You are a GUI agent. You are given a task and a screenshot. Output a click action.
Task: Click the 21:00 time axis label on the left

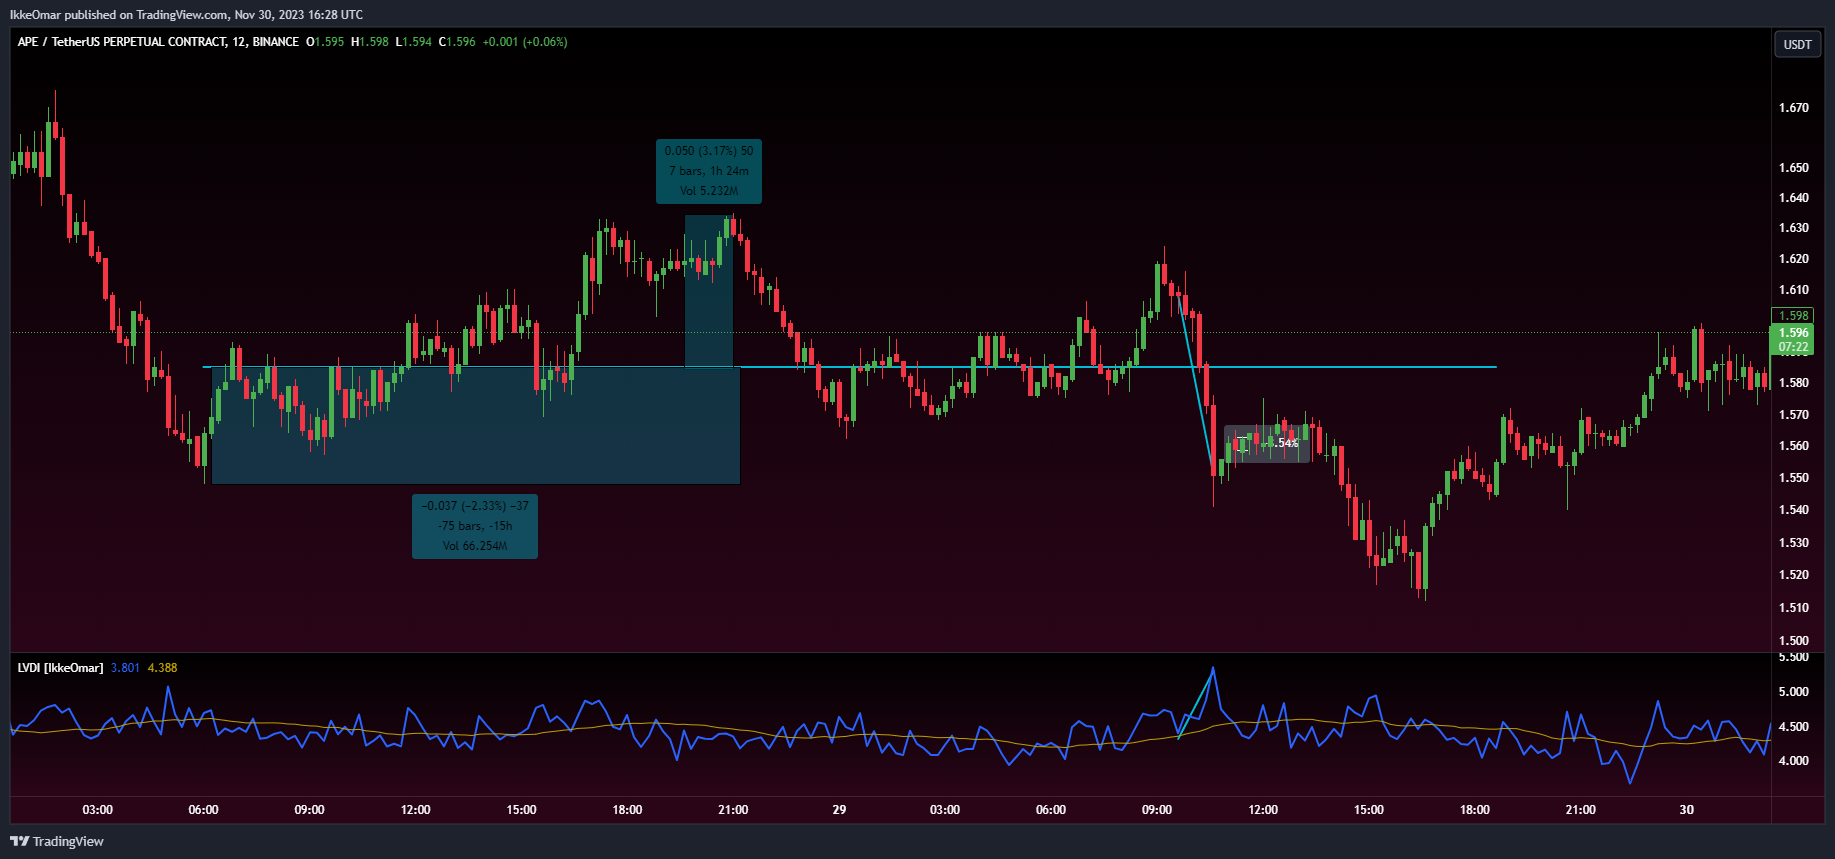(x=734, y=810)
